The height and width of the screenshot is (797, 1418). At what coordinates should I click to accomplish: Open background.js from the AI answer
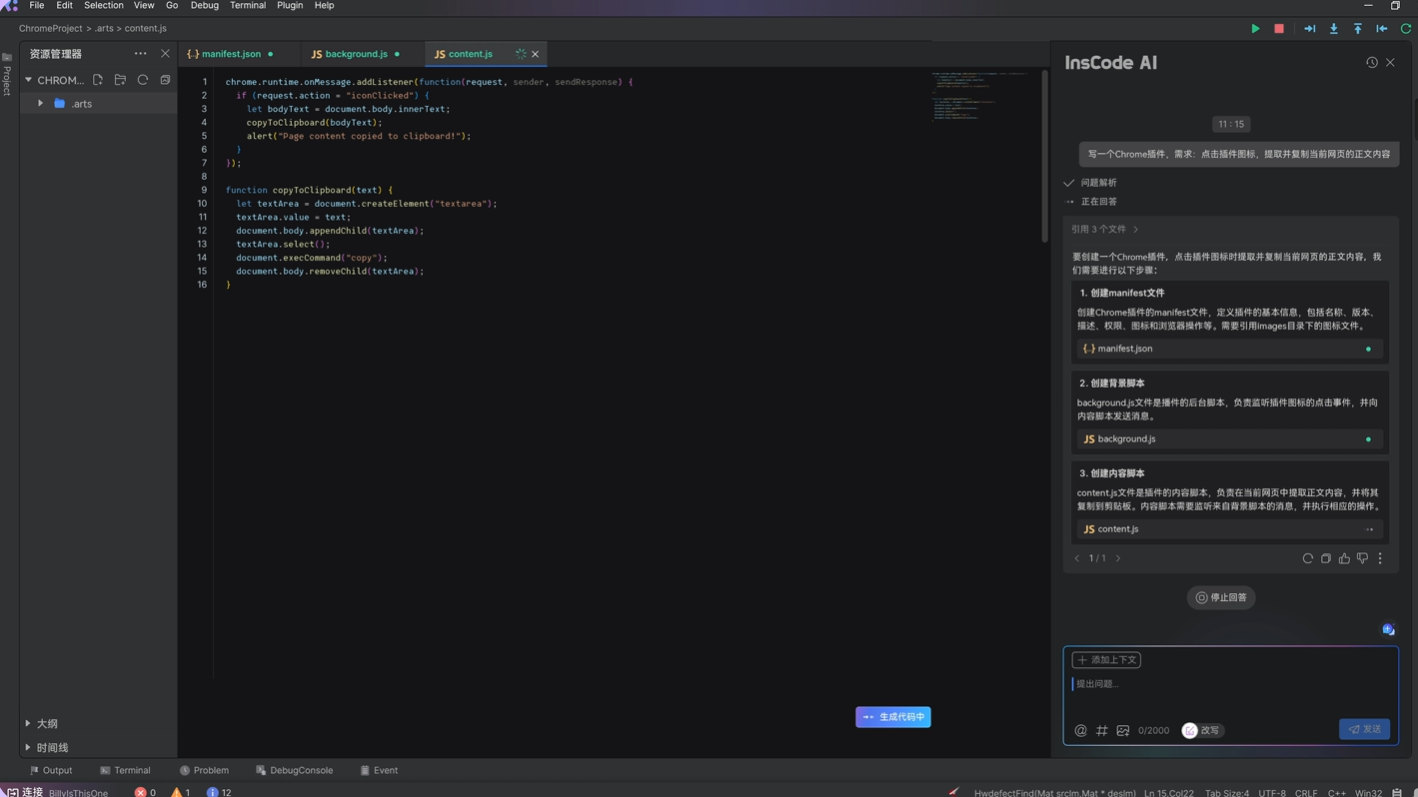1230,439
